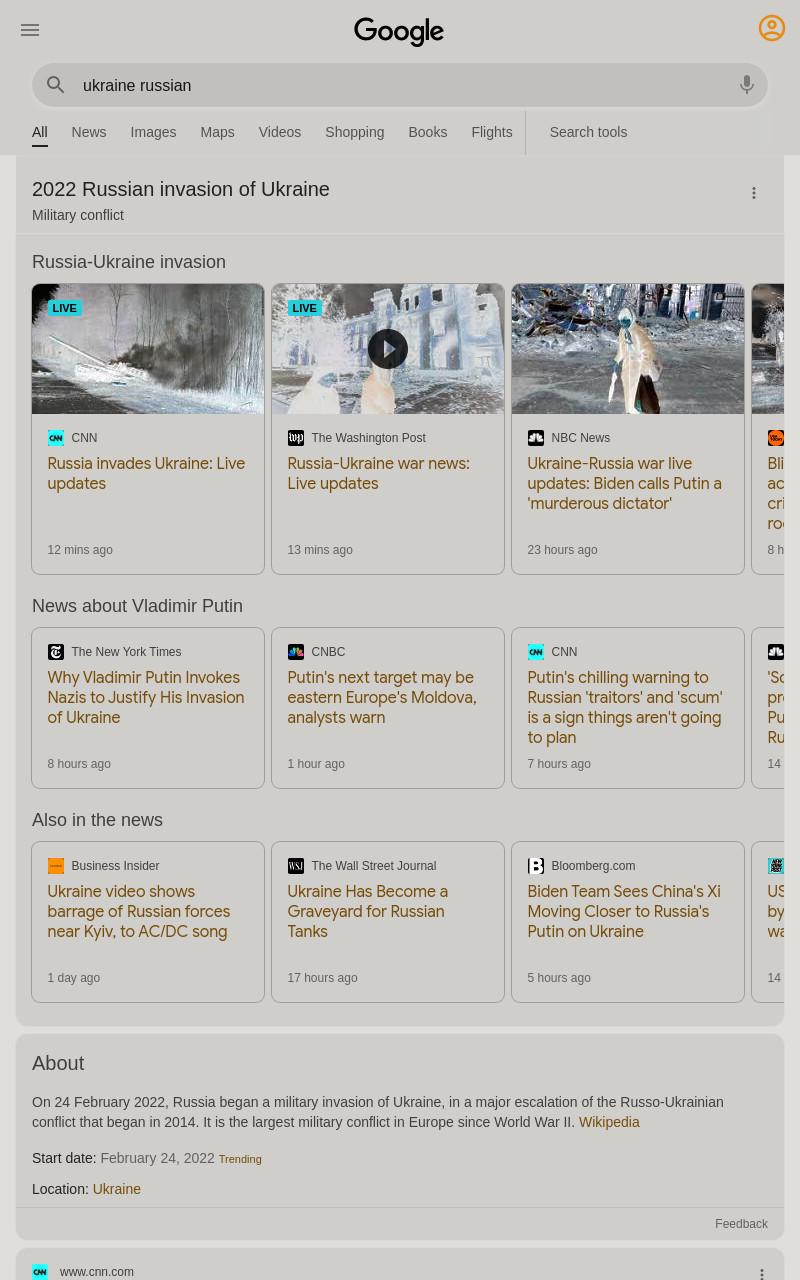
Task: Switch to the Flights tab
Action: 491,132
